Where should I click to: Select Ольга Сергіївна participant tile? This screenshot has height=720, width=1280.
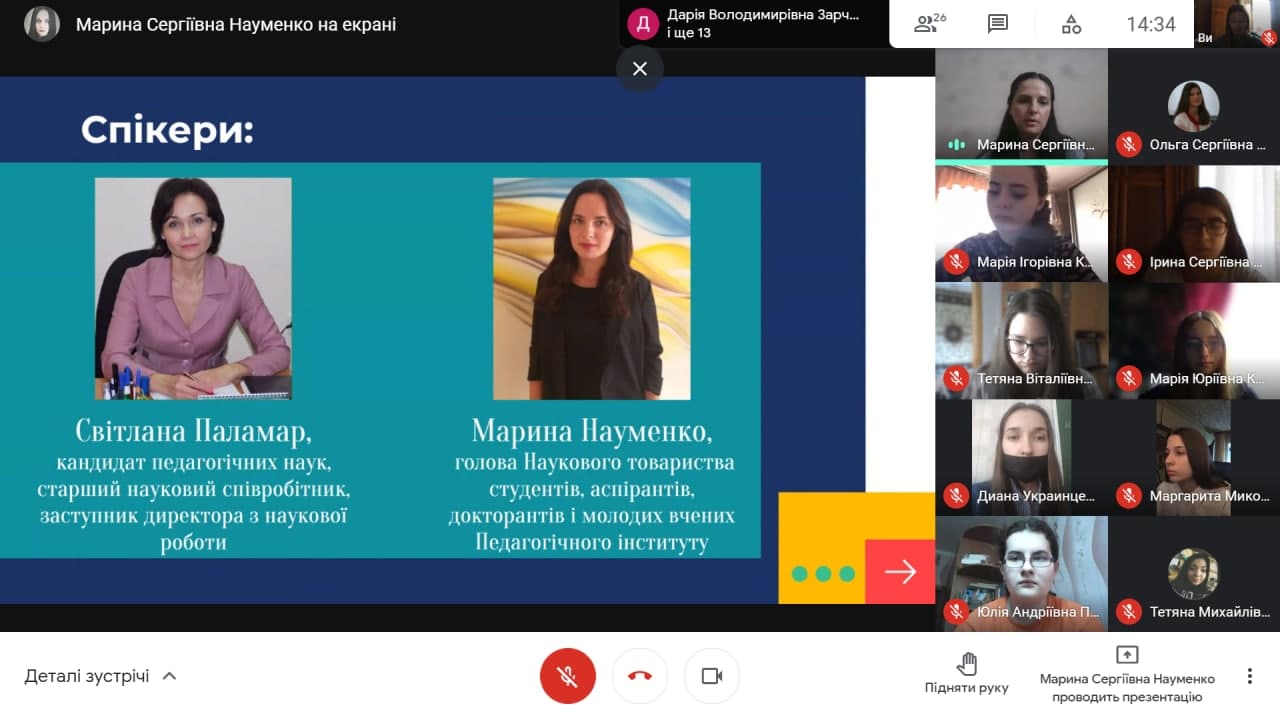pyautogui.click(x=1194, y=105)
